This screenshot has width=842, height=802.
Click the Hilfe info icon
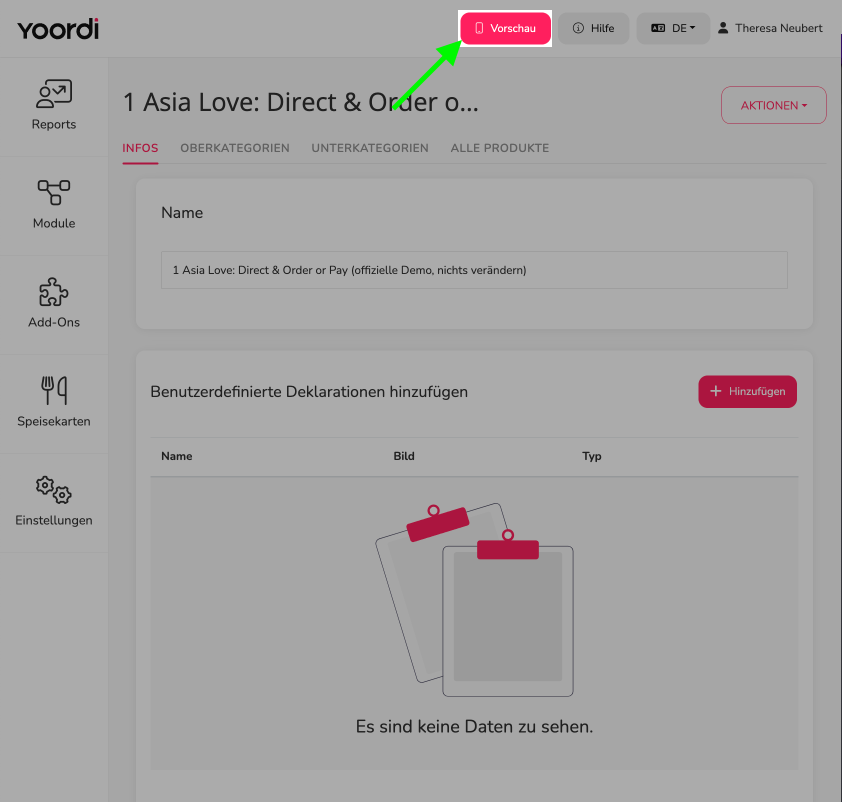[x=578, y=28]
